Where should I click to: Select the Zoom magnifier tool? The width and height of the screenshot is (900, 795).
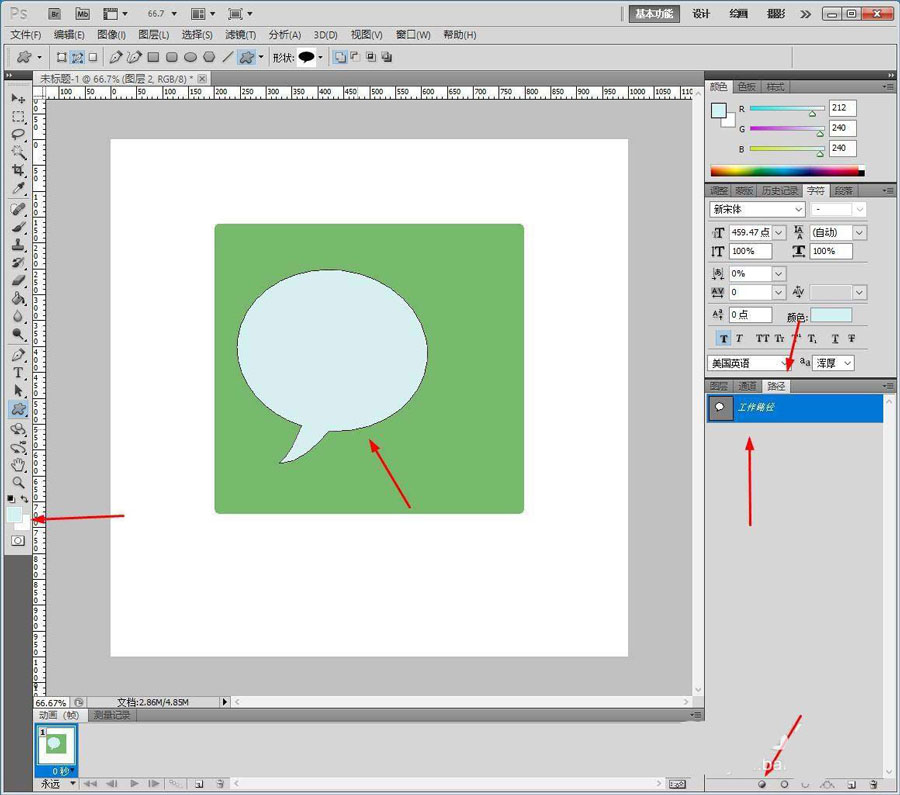(x=18, y=482)
